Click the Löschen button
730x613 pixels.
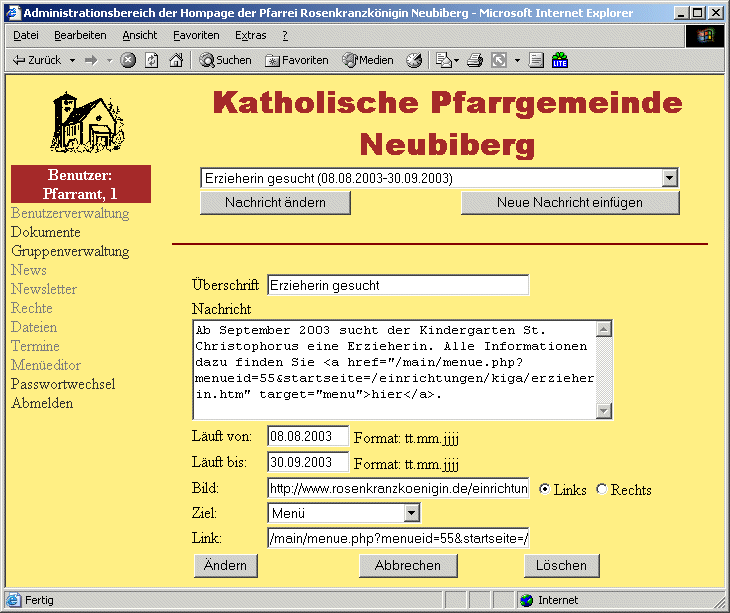click(561, 566)
